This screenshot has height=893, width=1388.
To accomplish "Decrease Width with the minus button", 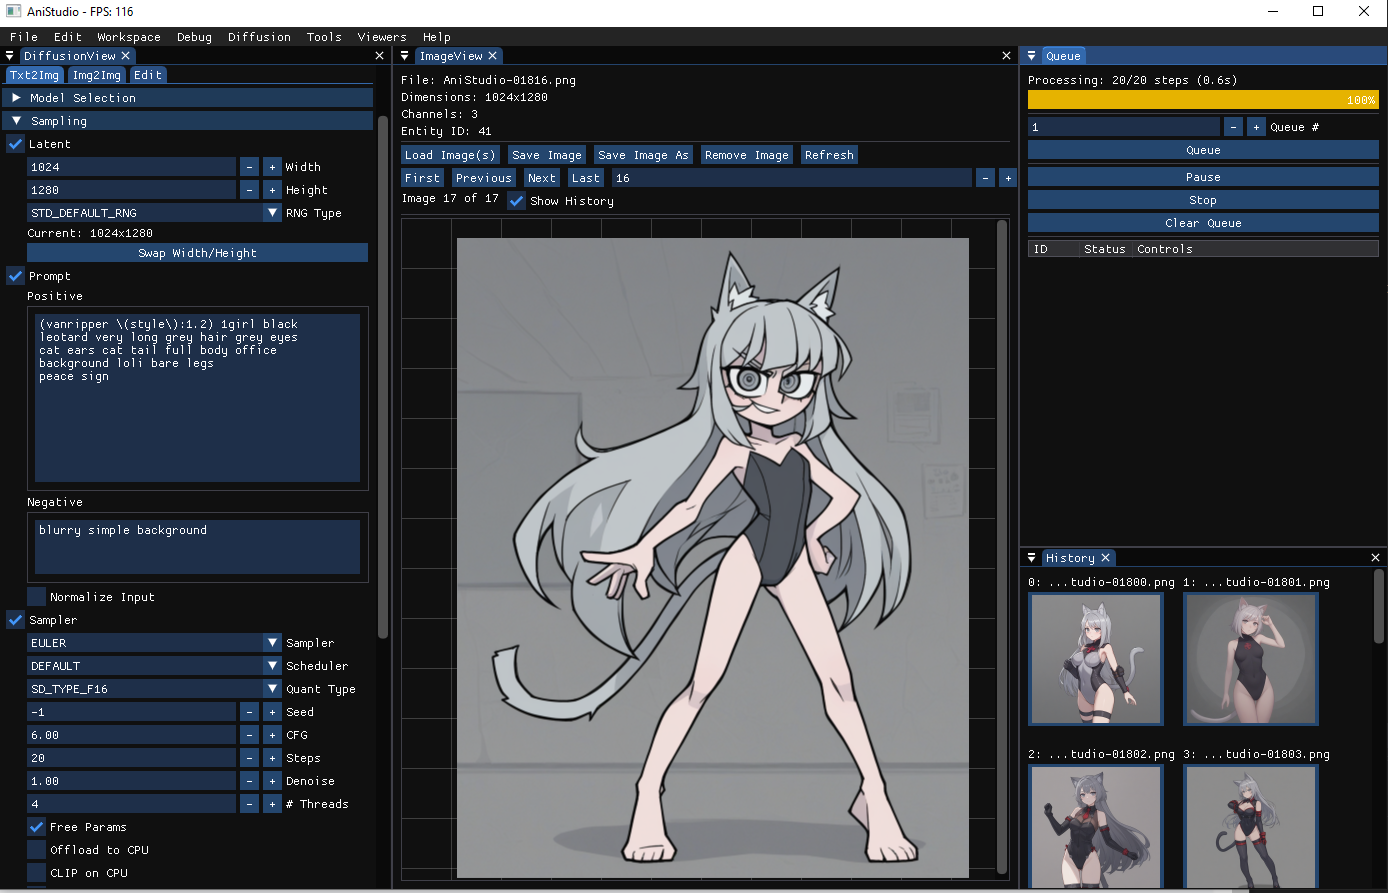I will coord(249,167).
